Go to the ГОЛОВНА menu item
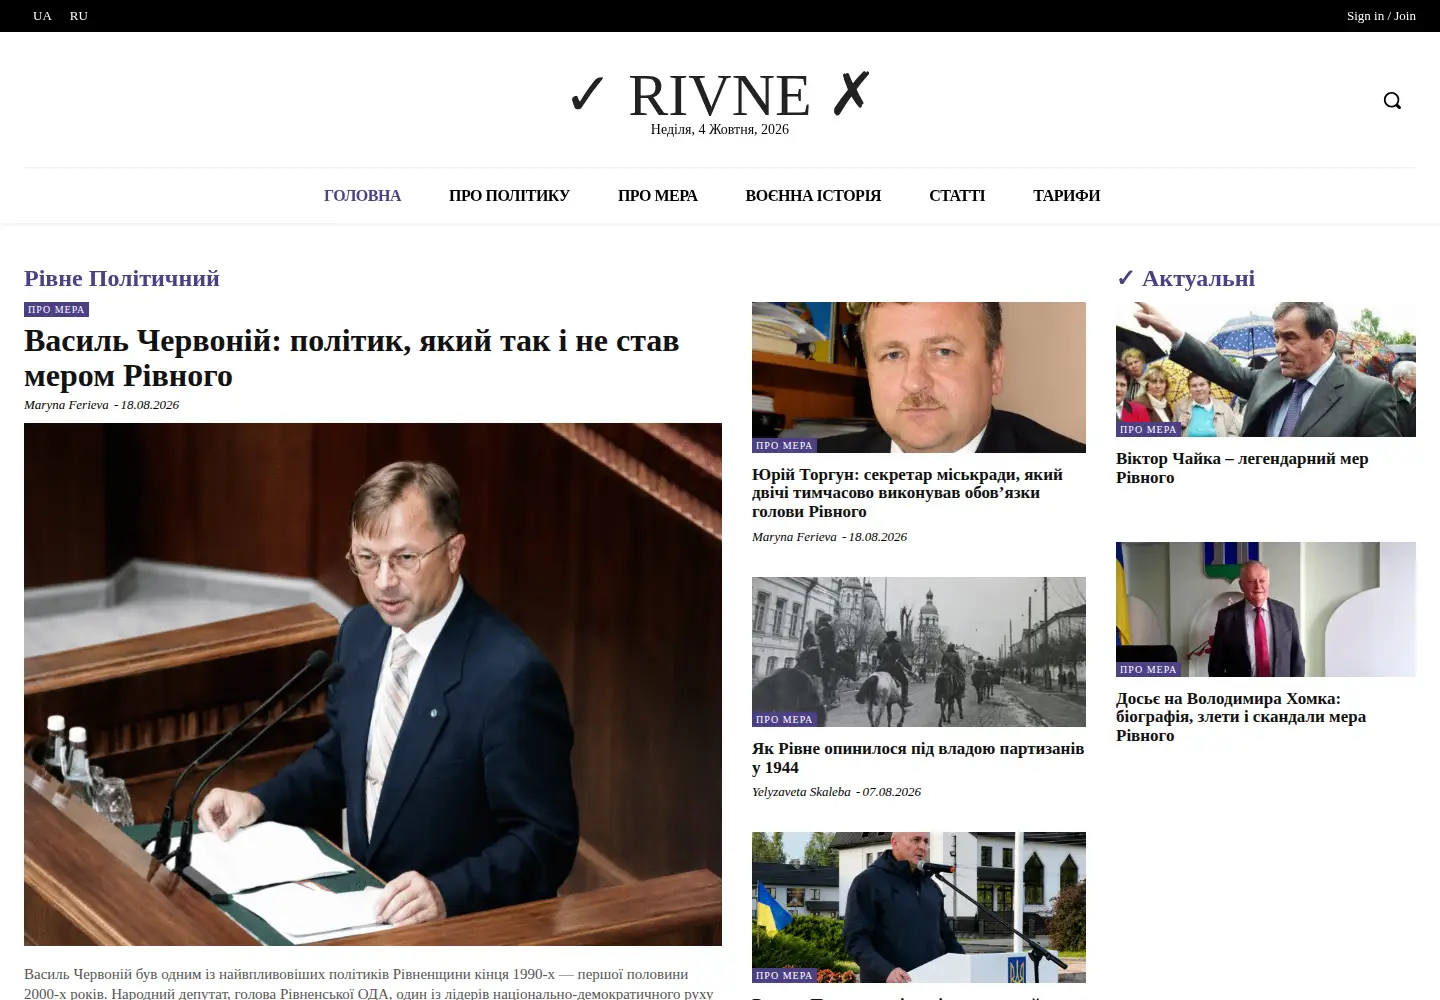 362,196
